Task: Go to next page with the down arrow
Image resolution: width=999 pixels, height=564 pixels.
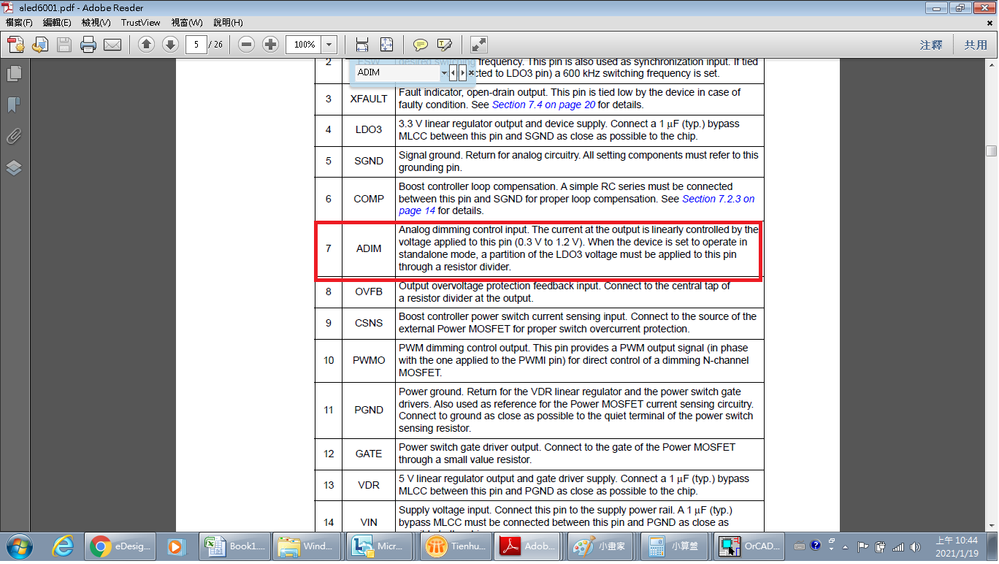Action: coord(170,44)
